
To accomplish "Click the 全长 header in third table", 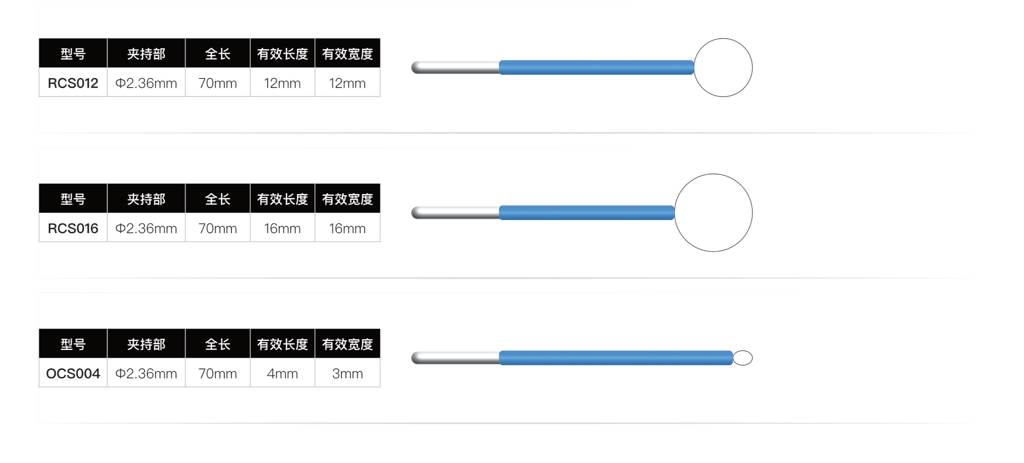I will pos(217,344).
